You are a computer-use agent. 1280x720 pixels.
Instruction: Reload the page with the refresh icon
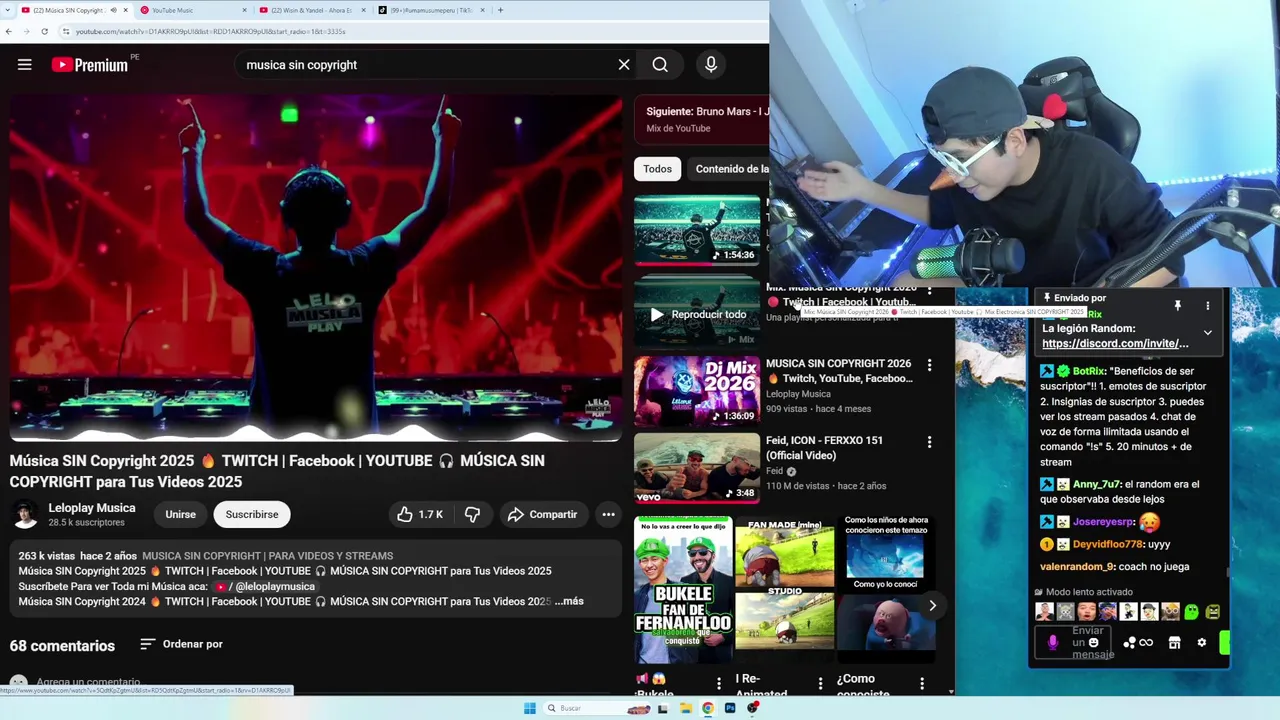tap(44, 31)
